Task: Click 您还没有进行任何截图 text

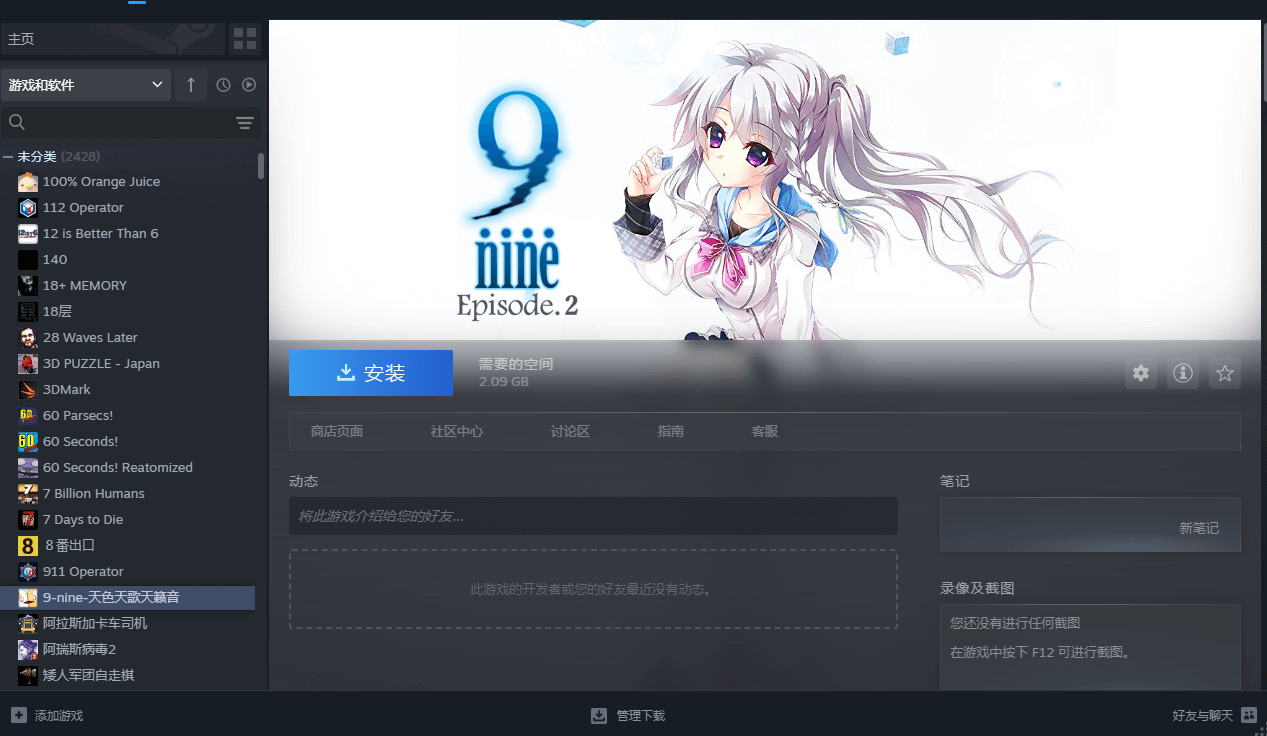Action: (1015, 623)
